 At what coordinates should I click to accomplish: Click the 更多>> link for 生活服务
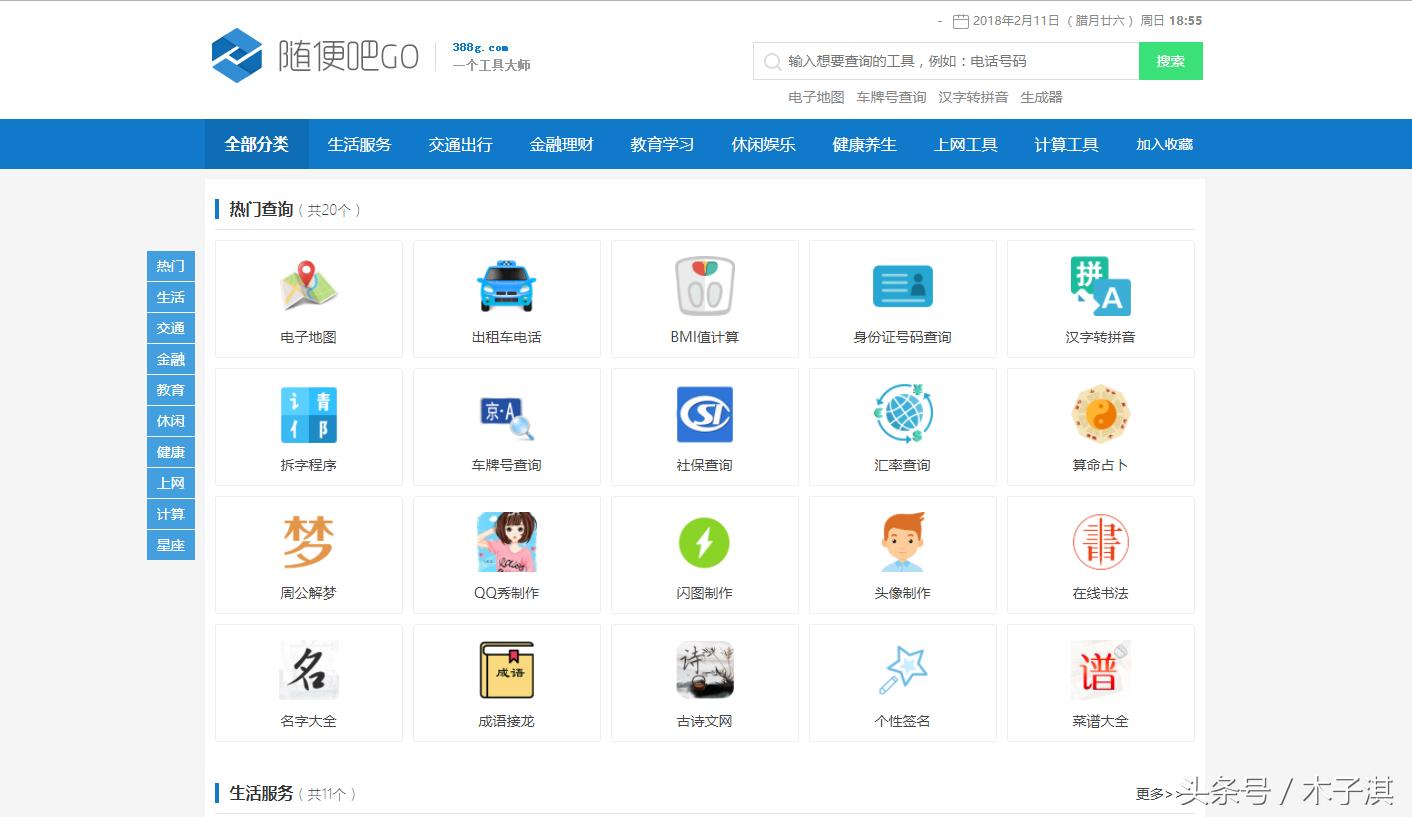1156,794
